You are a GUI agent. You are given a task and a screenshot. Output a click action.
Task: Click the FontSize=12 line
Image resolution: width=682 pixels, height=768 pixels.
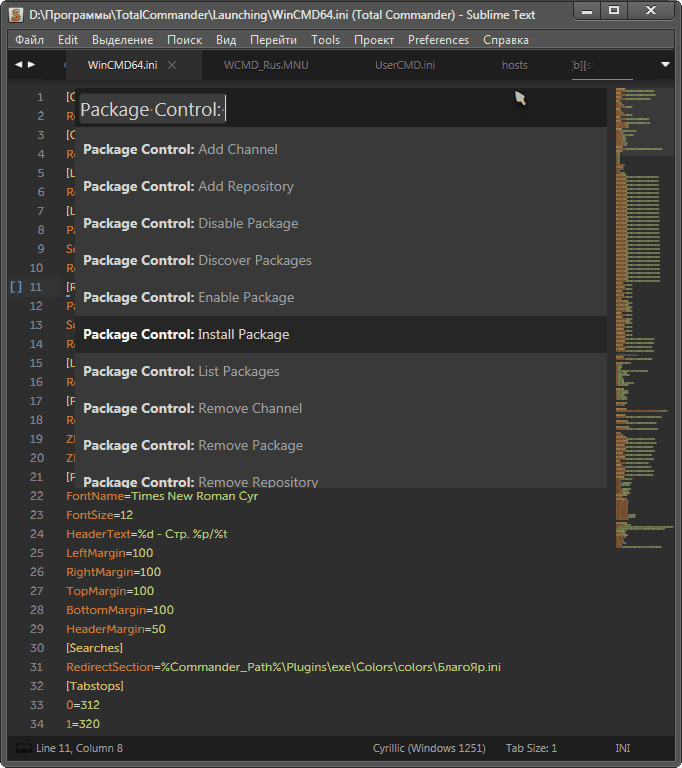pyautogui.click(x=99, y=515)
